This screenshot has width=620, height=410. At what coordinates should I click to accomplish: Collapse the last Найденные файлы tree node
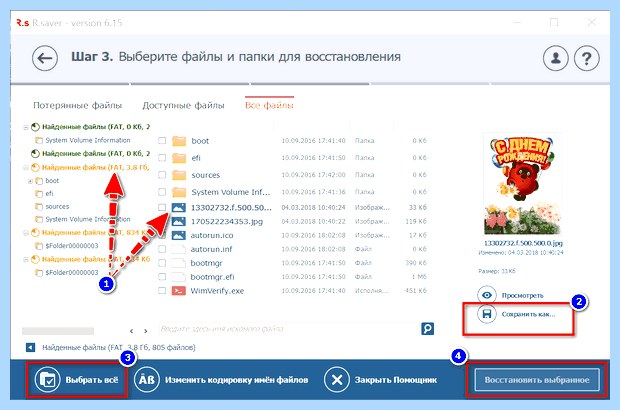click(x=26, y=259)
